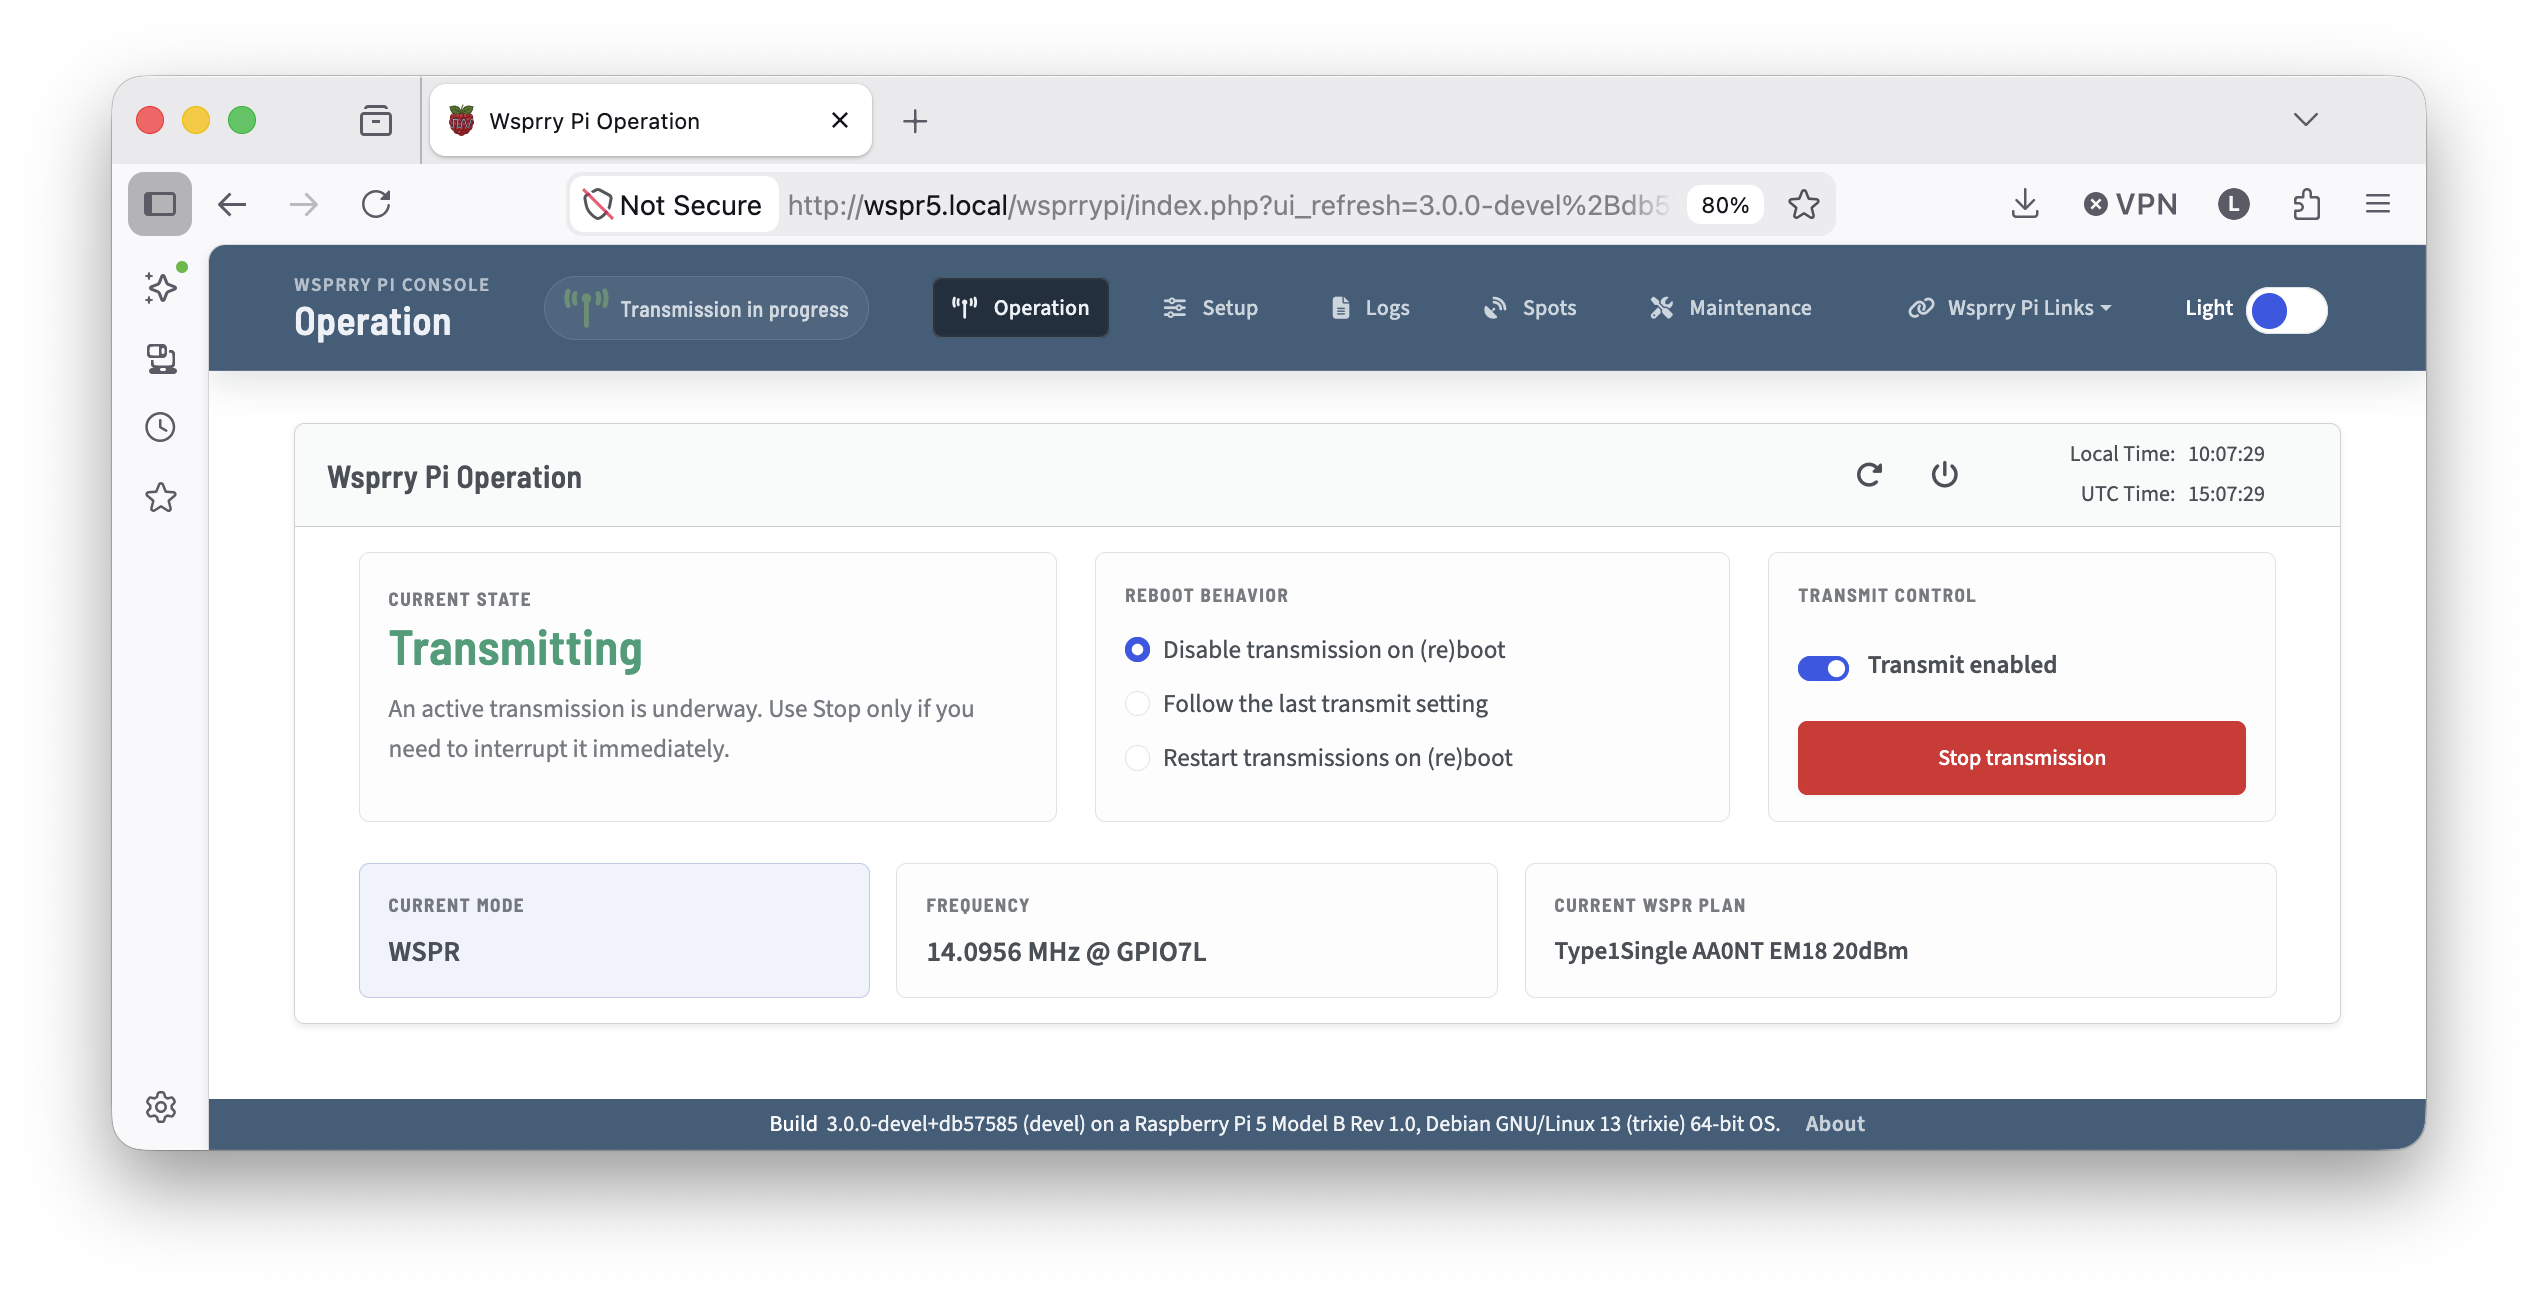Viewport: 2538px width, 1298px height.
Task: Click the AI sparkle icon in sidebar
Action: click(x=161, y=288)
